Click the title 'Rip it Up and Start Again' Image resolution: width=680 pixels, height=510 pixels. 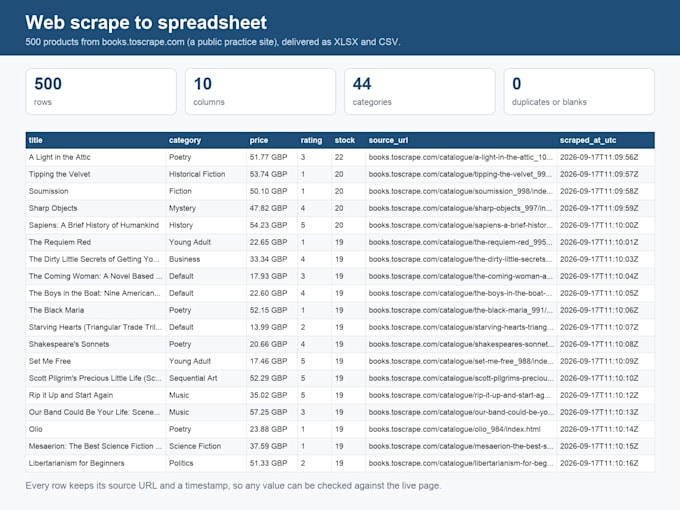[71, 395]
